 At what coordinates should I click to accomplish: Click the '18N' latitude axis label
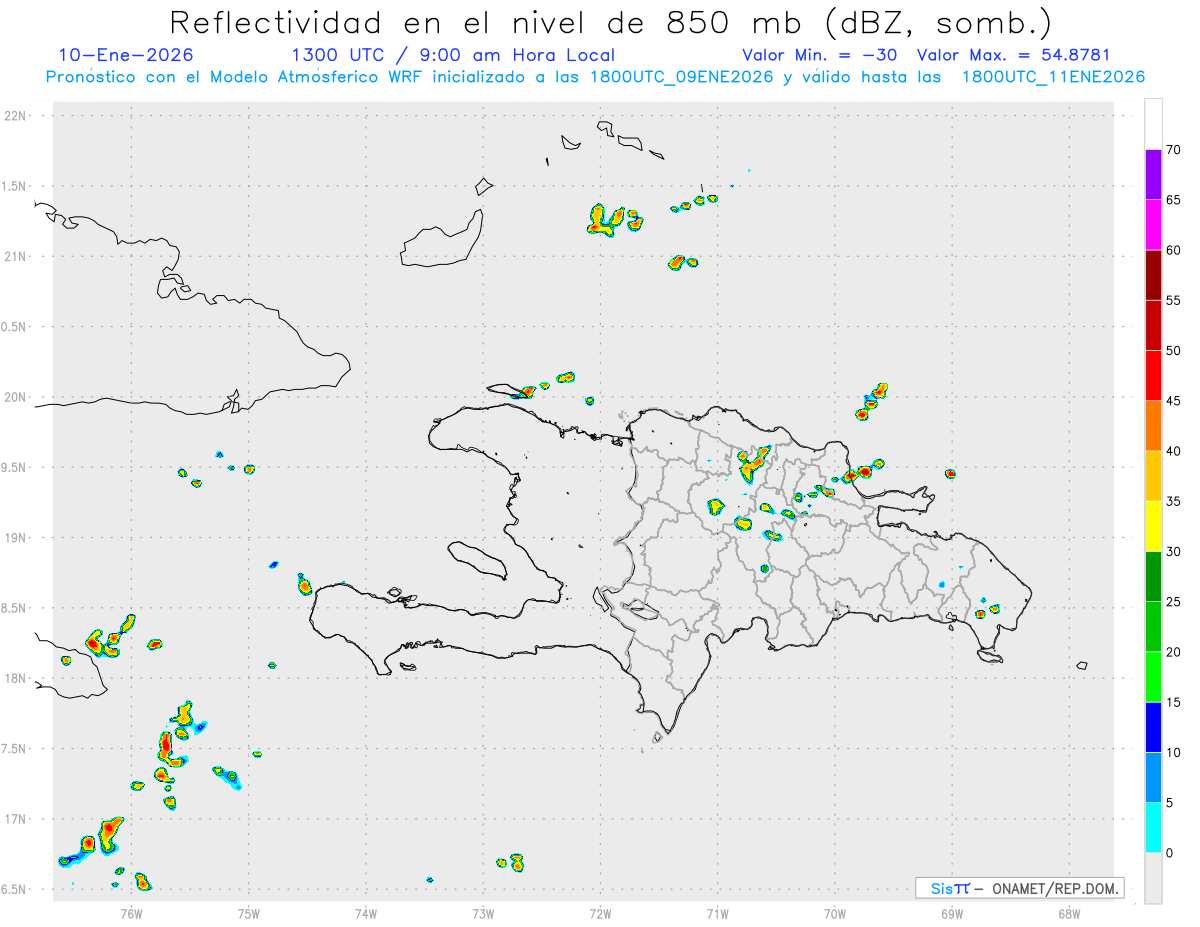click(17, 679)
